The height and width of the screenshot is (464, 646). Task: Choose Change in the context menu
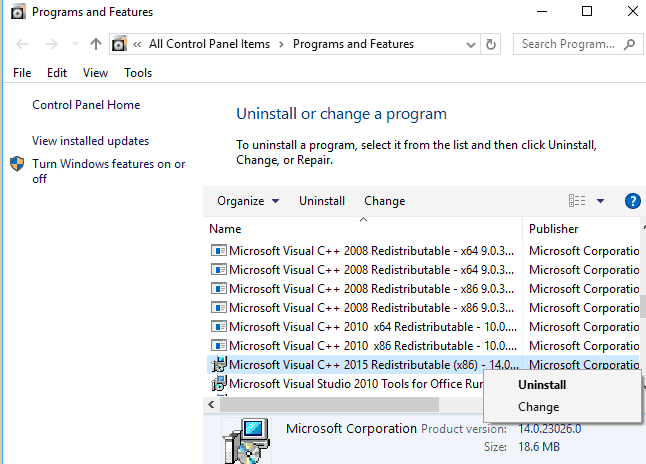[538, 407]
